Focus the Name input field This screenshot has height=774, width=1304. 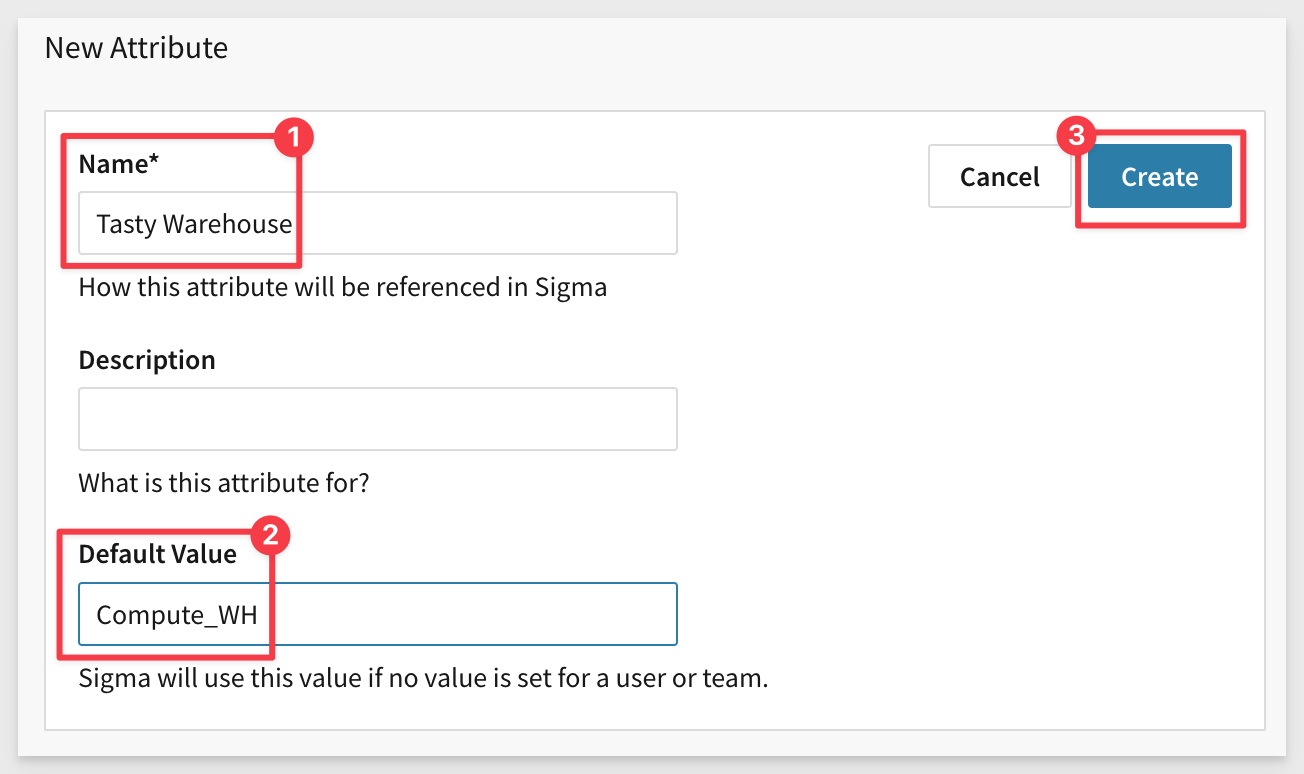pyautogui.click(x=480, y=223)
